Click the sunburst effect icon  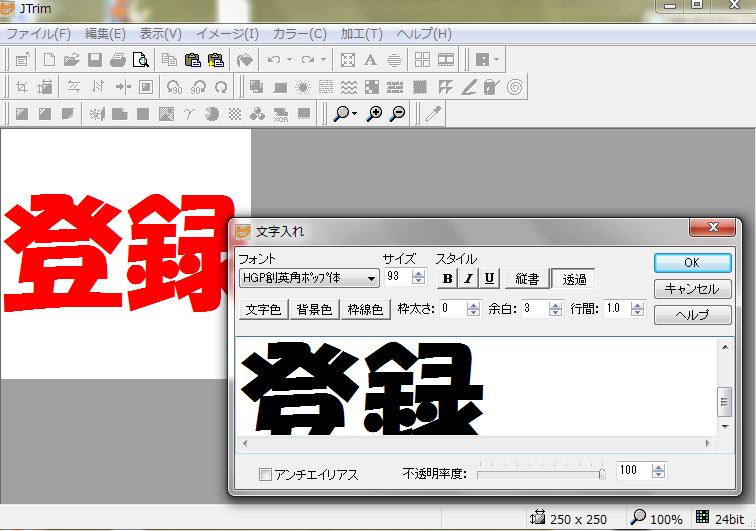pyautogui.click(x=303, y=87)
